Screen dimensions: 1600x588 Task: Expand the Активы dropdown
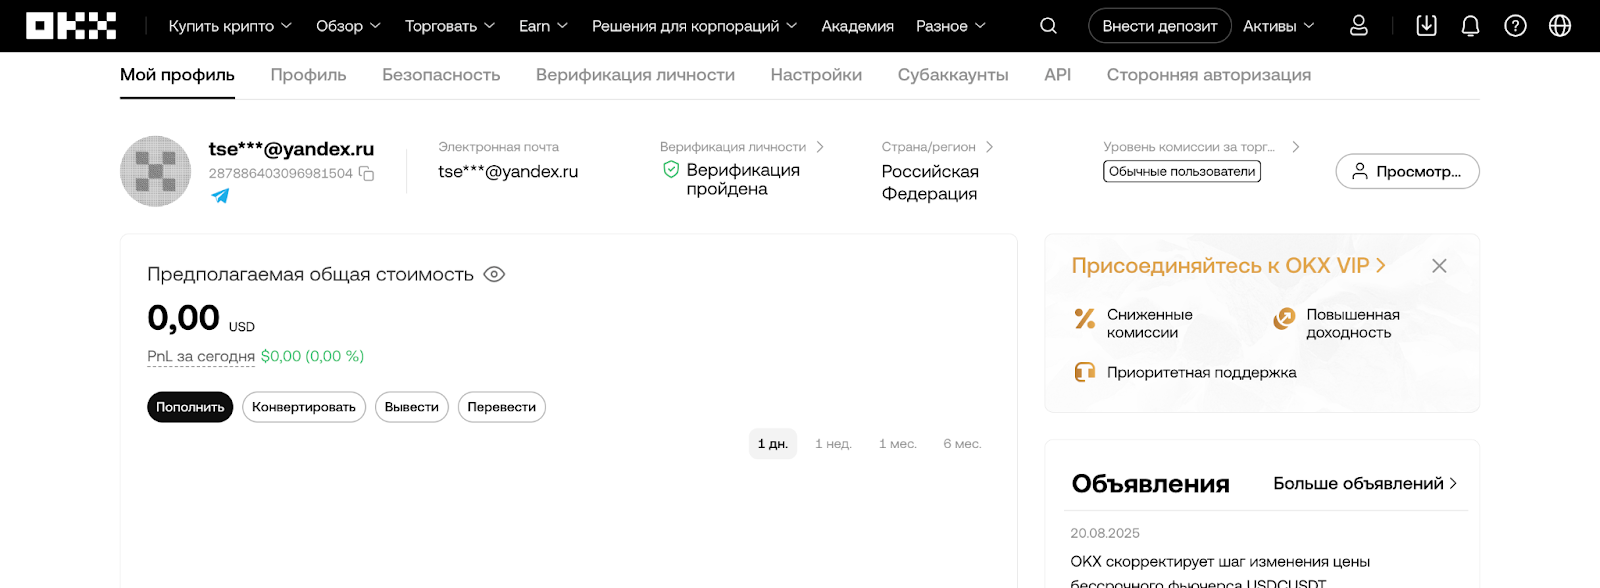pyautogui.click(x=1279, y=26)
